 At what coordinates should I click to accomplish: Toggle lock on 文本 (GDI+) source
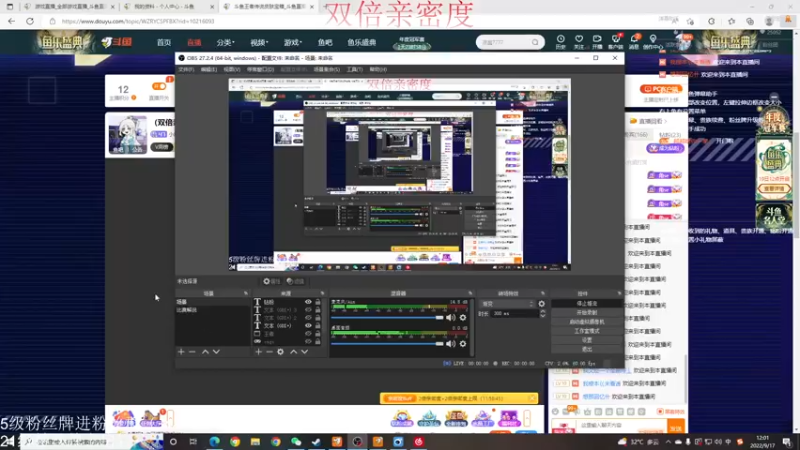[x=318, y=326]
